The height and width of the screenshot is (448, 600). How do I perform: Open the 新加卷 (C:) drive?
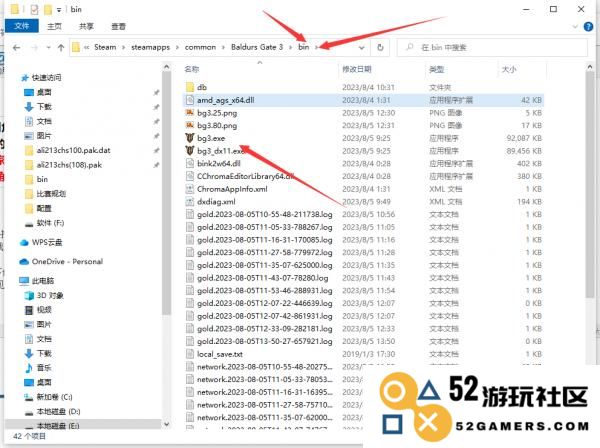(x=54, y=397)
